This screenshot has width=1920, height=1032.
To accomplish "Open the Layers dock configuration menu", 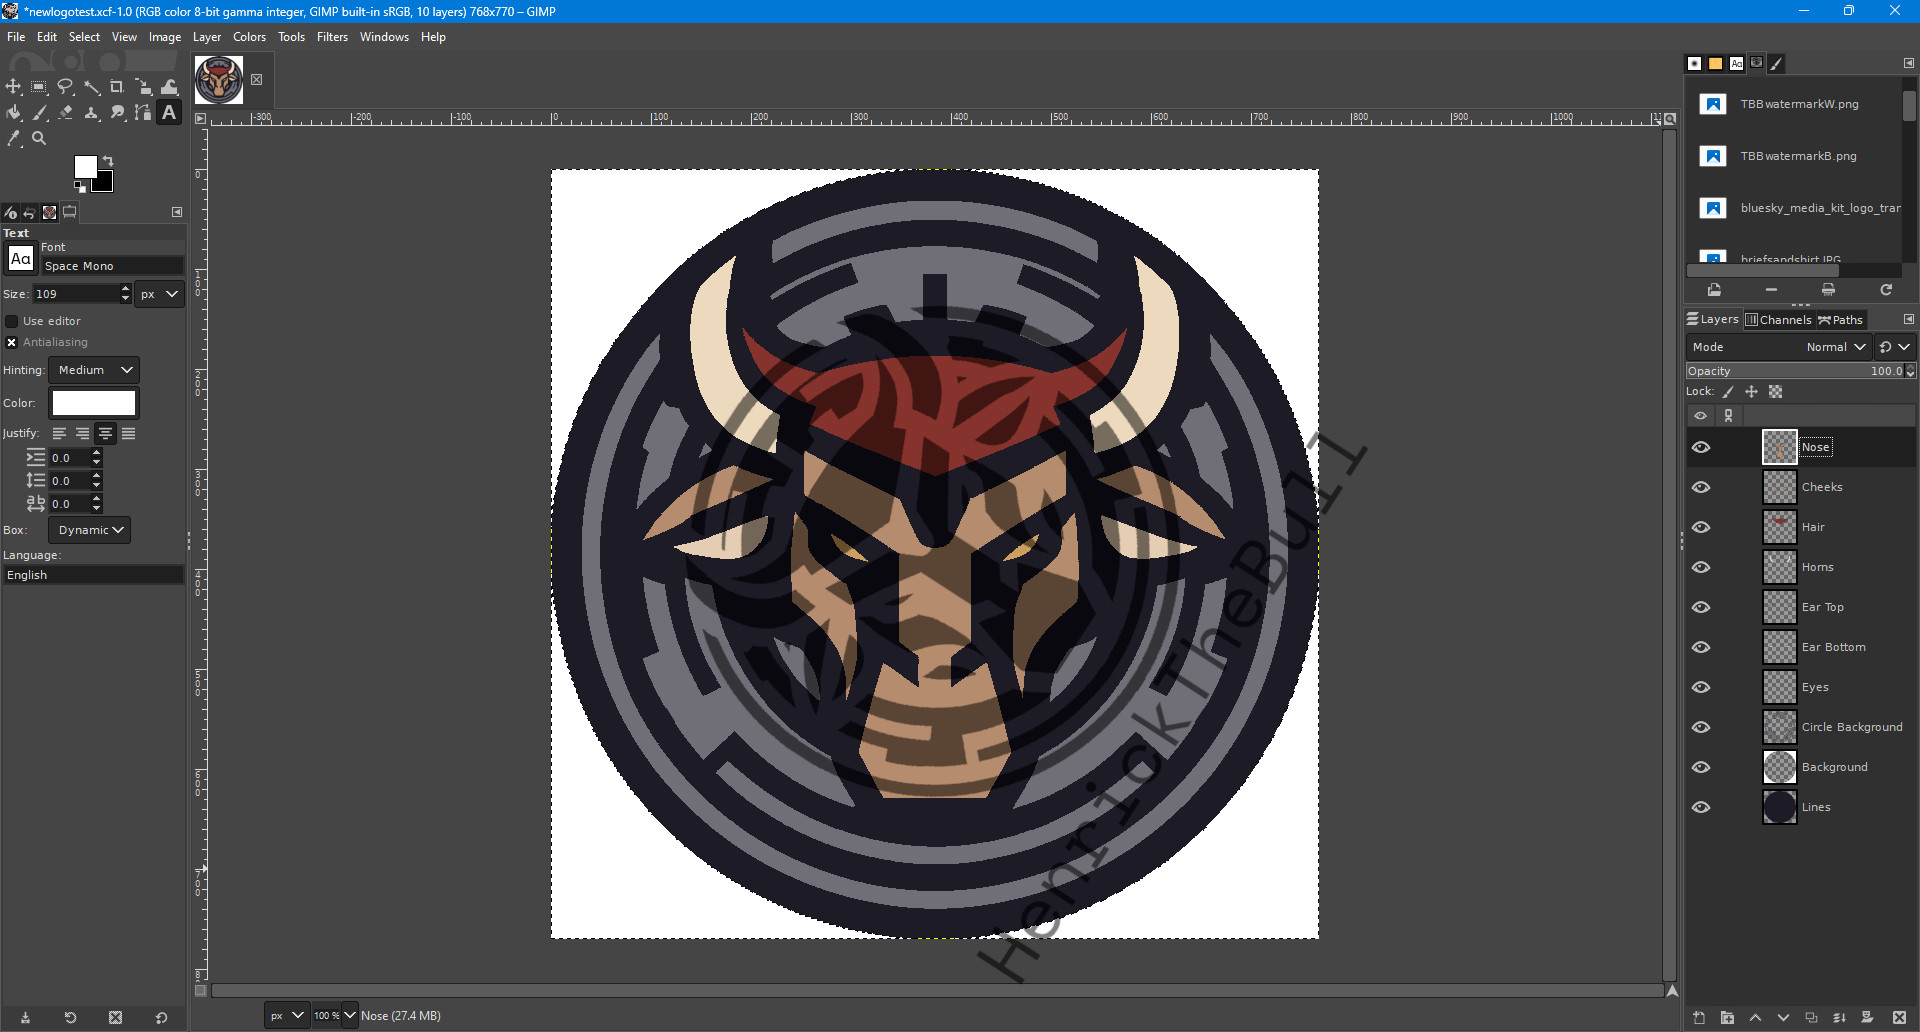I will point(1908,319).
